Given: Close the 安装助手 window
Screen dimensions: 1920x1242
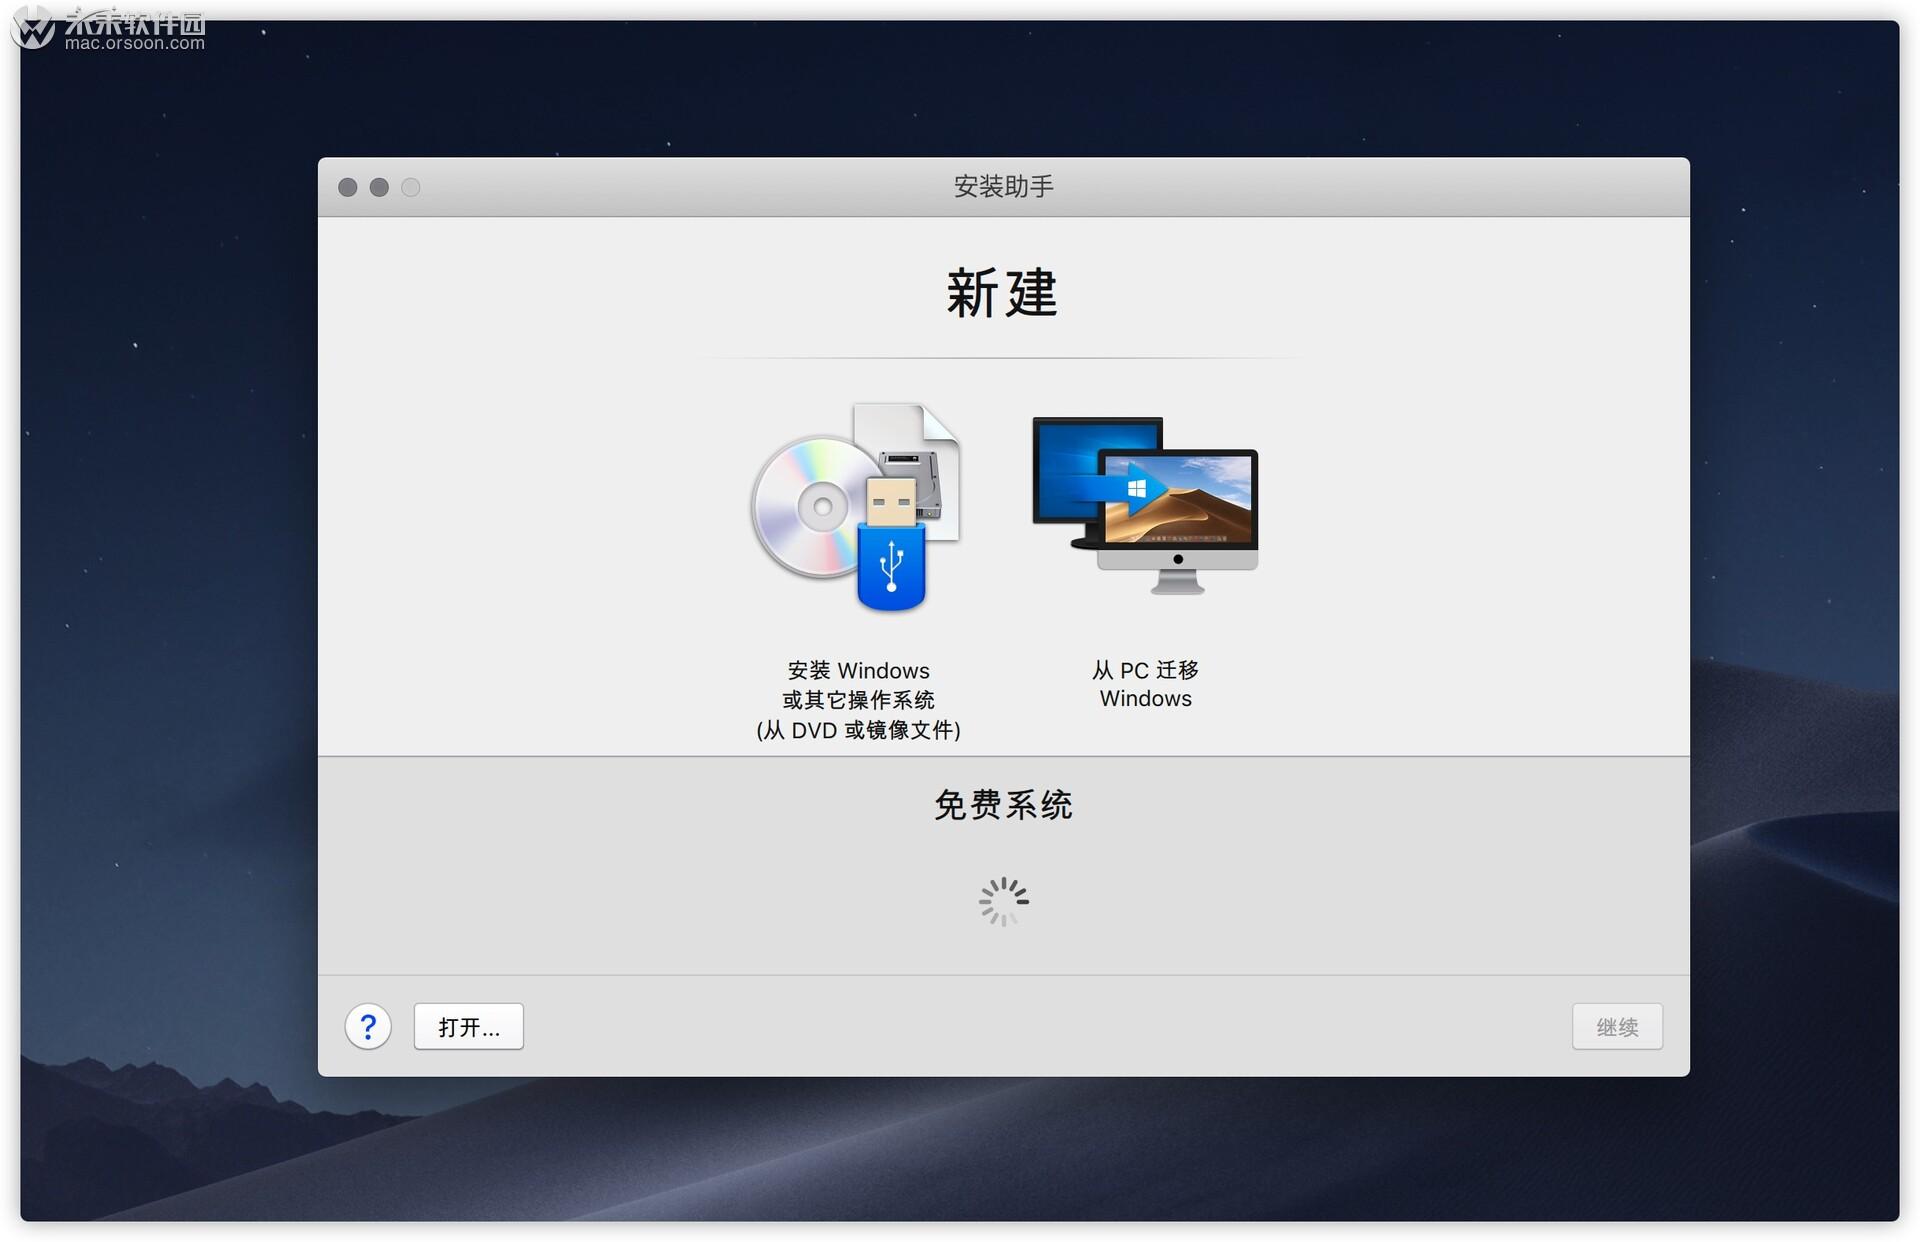Looking at the screenshot, I should (x=348, y=187).
